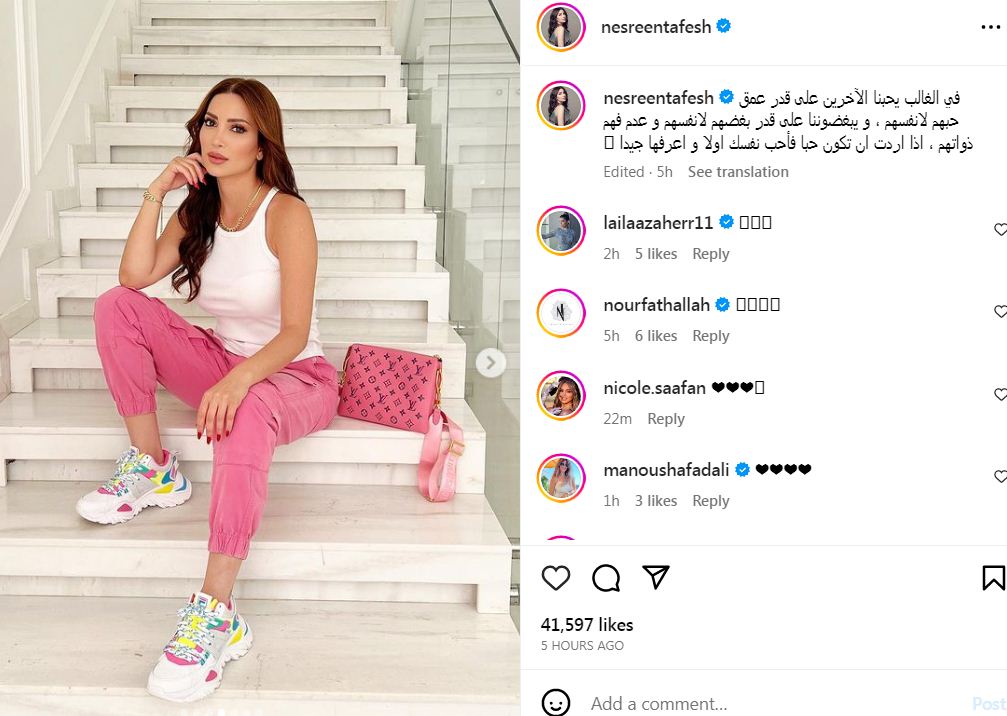This screenshot has width=1007, height=716.
Task: Open nicole.saafan's username link
Action: (x=654, y=387)
